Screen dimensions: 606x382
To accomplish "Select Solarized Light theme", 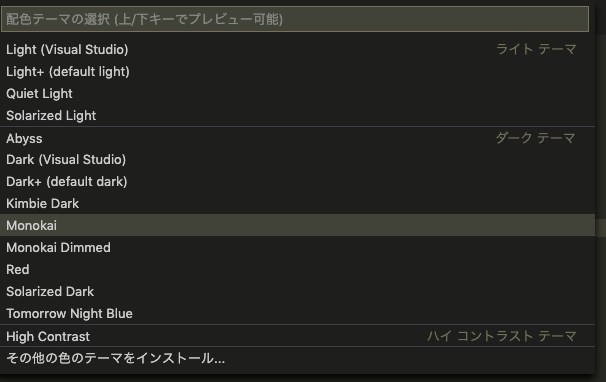I will (x=297, y=116).
